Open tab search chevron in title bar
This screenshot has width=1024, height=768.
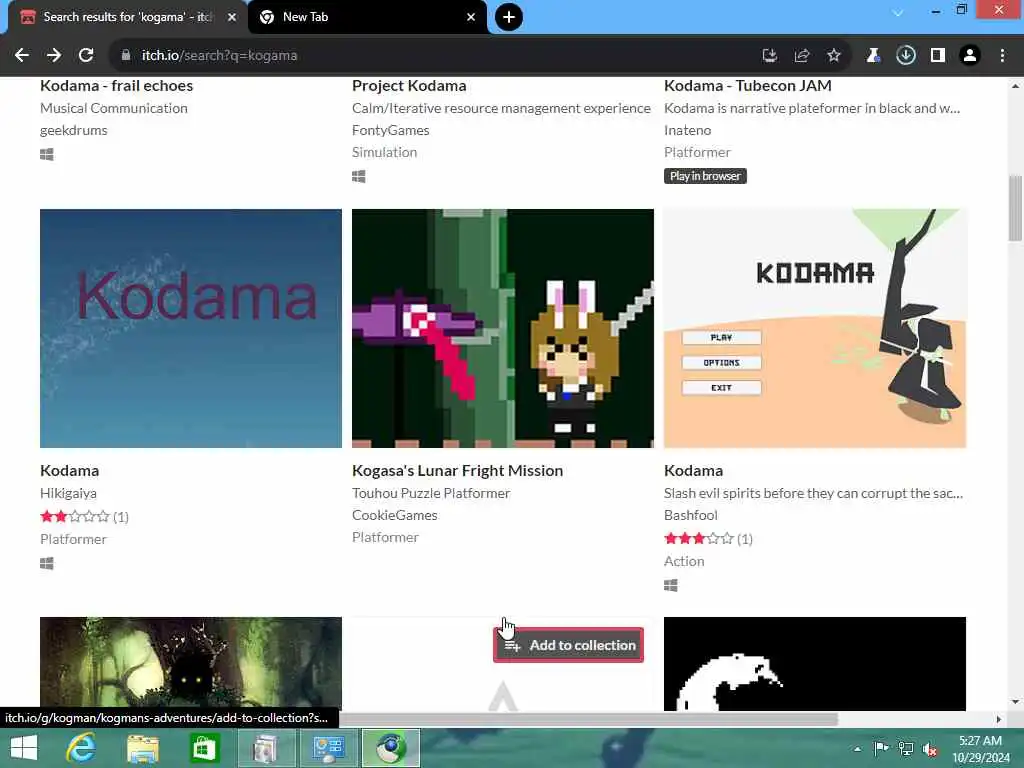tap(898, 12)
